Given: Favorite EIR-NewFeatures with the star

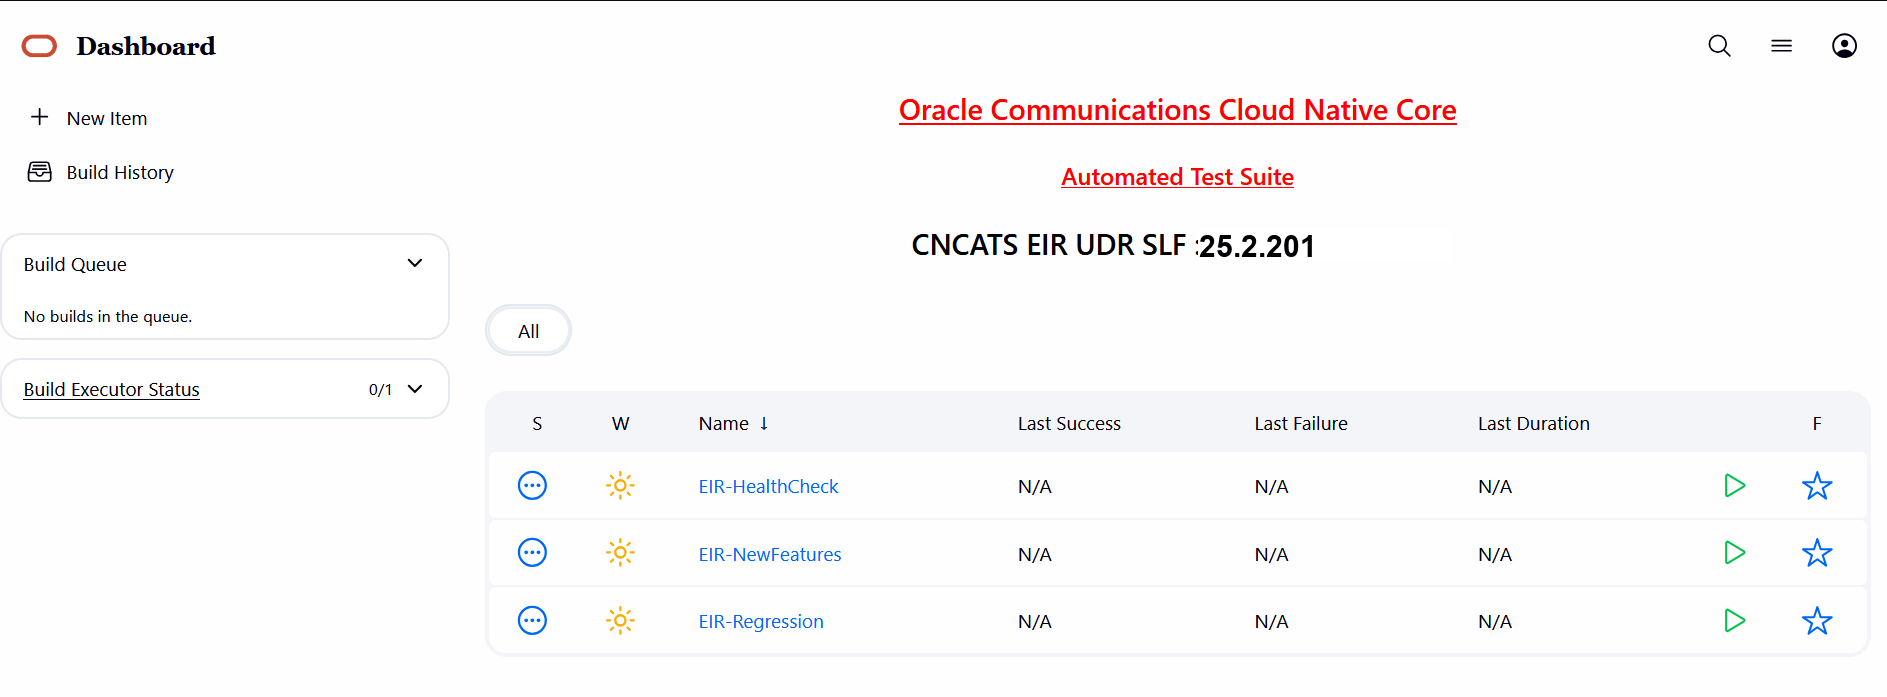Looking at the screenshot, I should [1817, 553].
